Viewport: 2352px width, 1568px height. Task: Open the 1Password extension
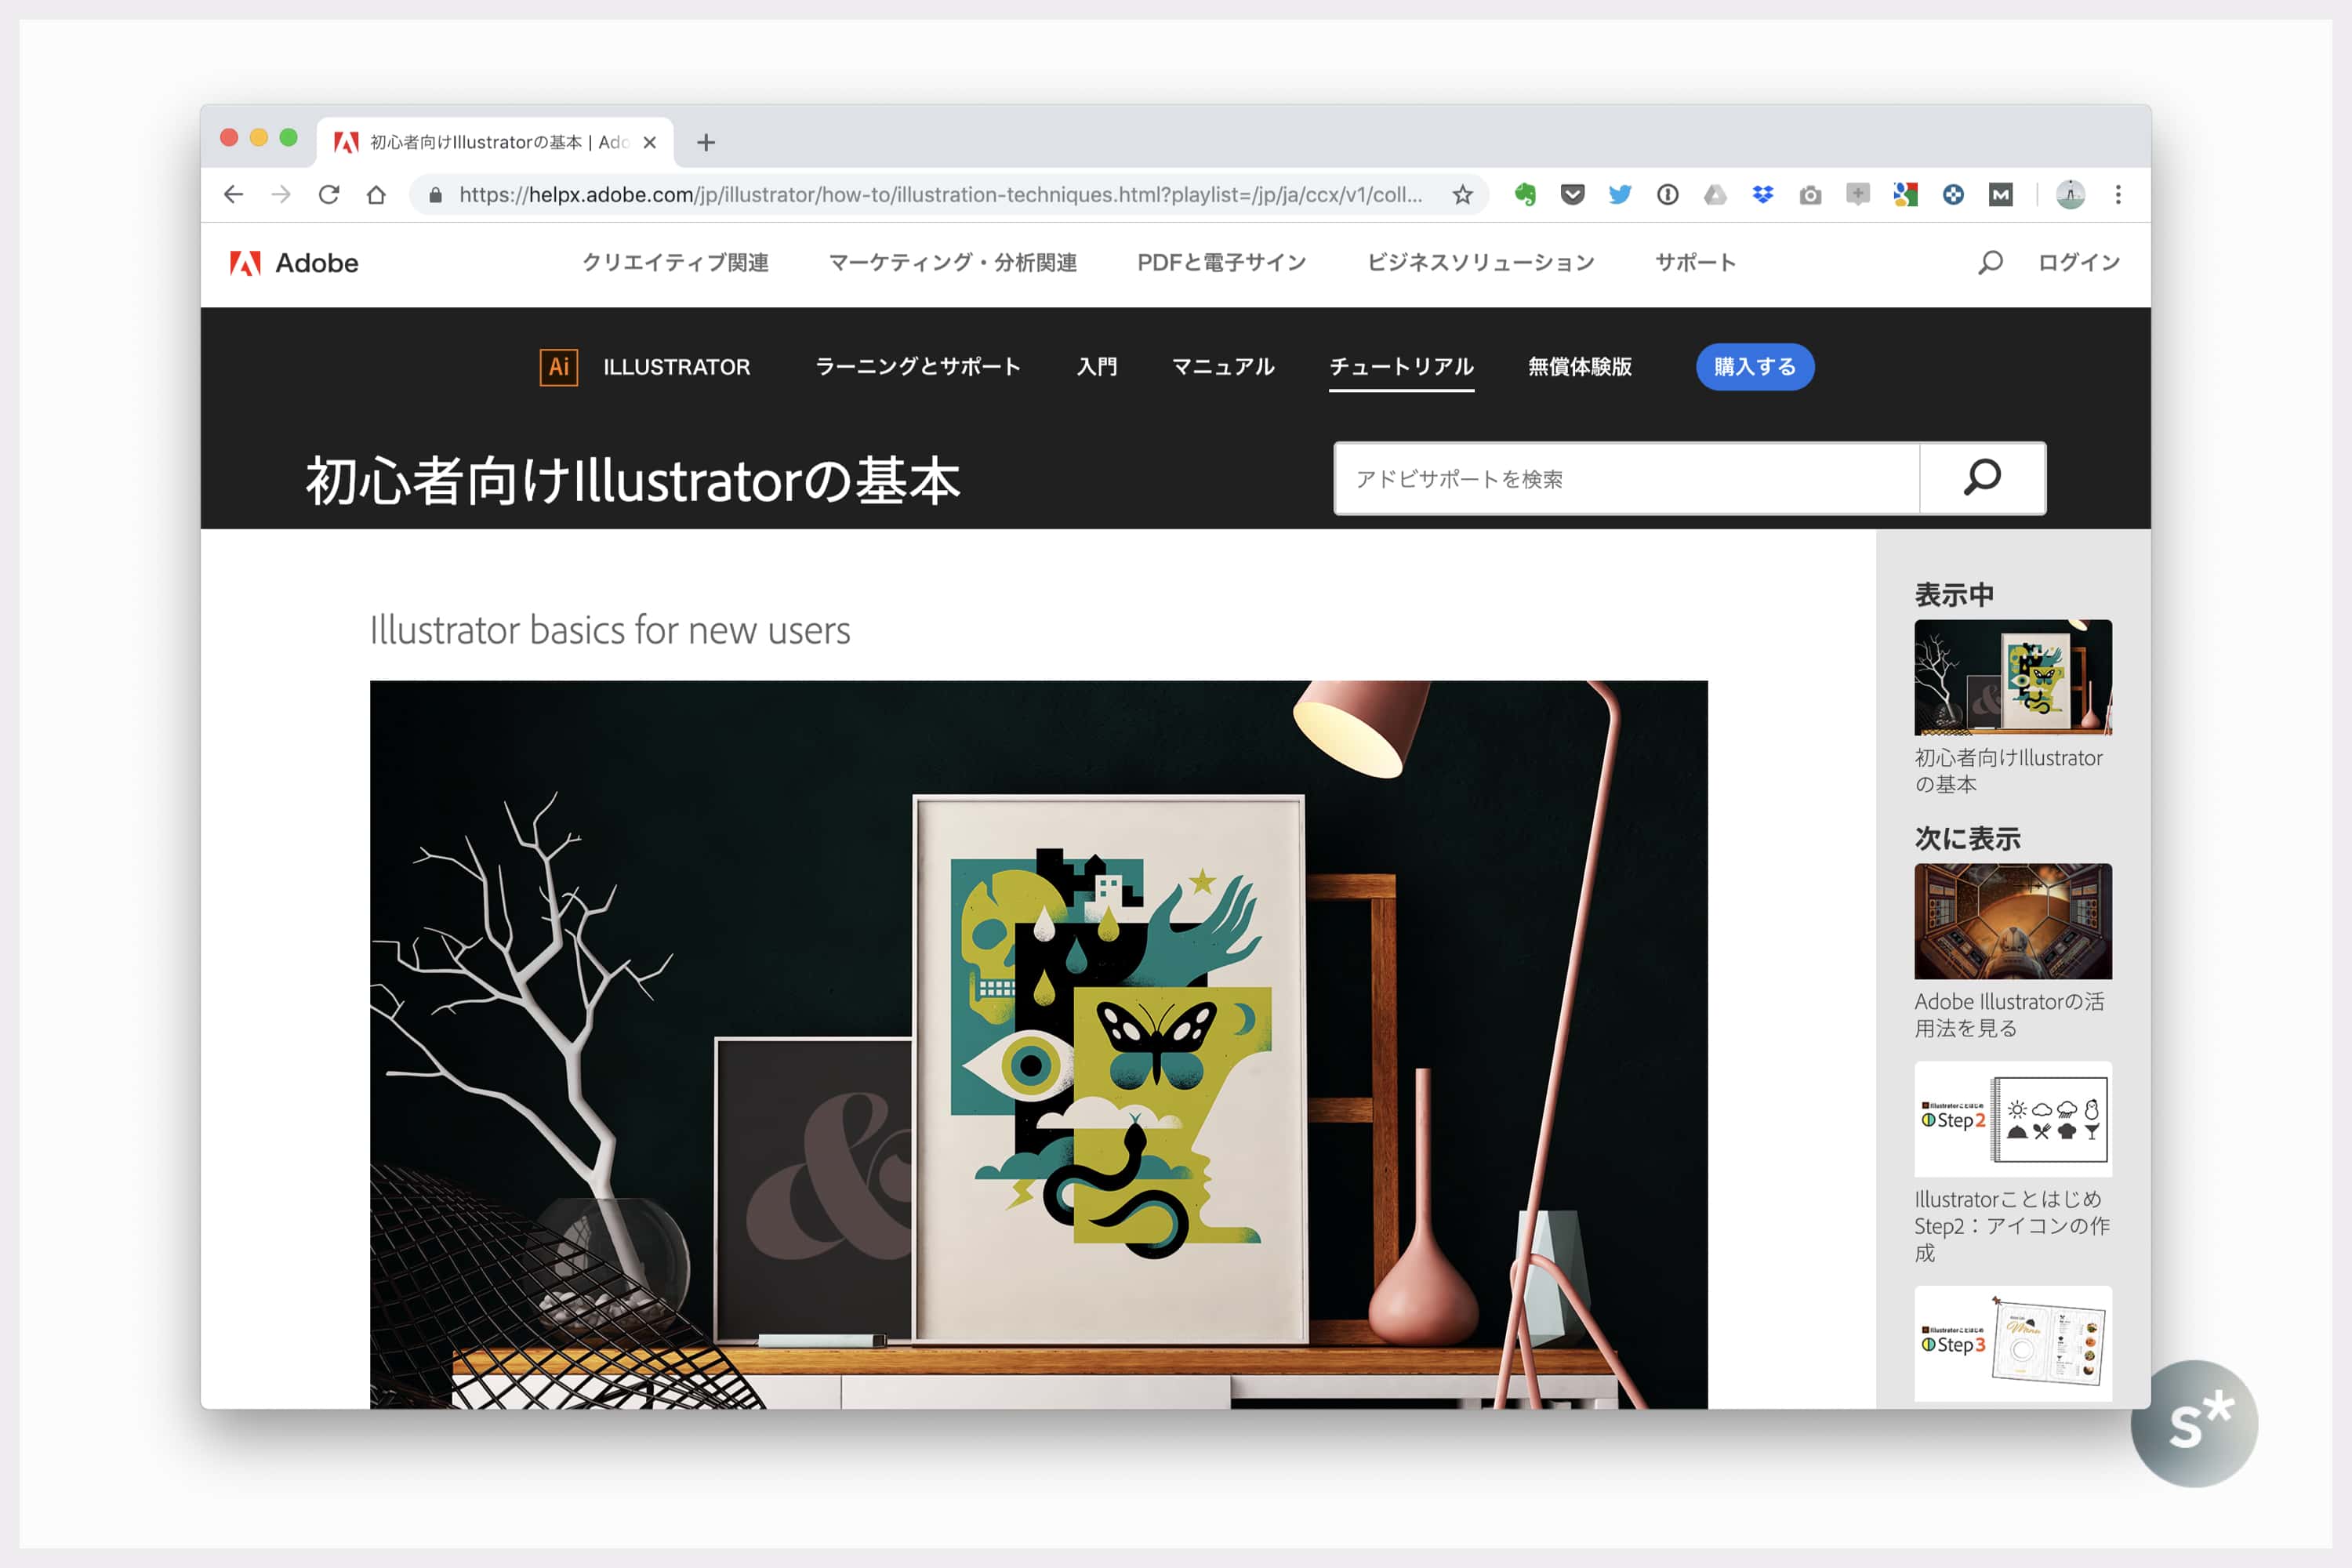click(x=1667, y=195)
